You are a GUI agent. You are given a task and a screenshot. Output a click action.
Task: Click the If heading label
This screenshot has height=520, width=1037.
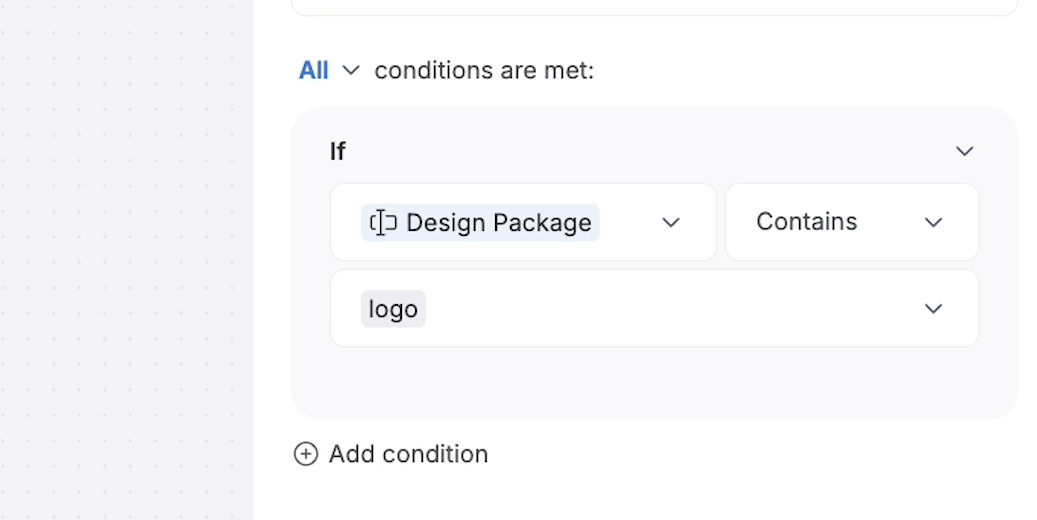pos(337,152)
